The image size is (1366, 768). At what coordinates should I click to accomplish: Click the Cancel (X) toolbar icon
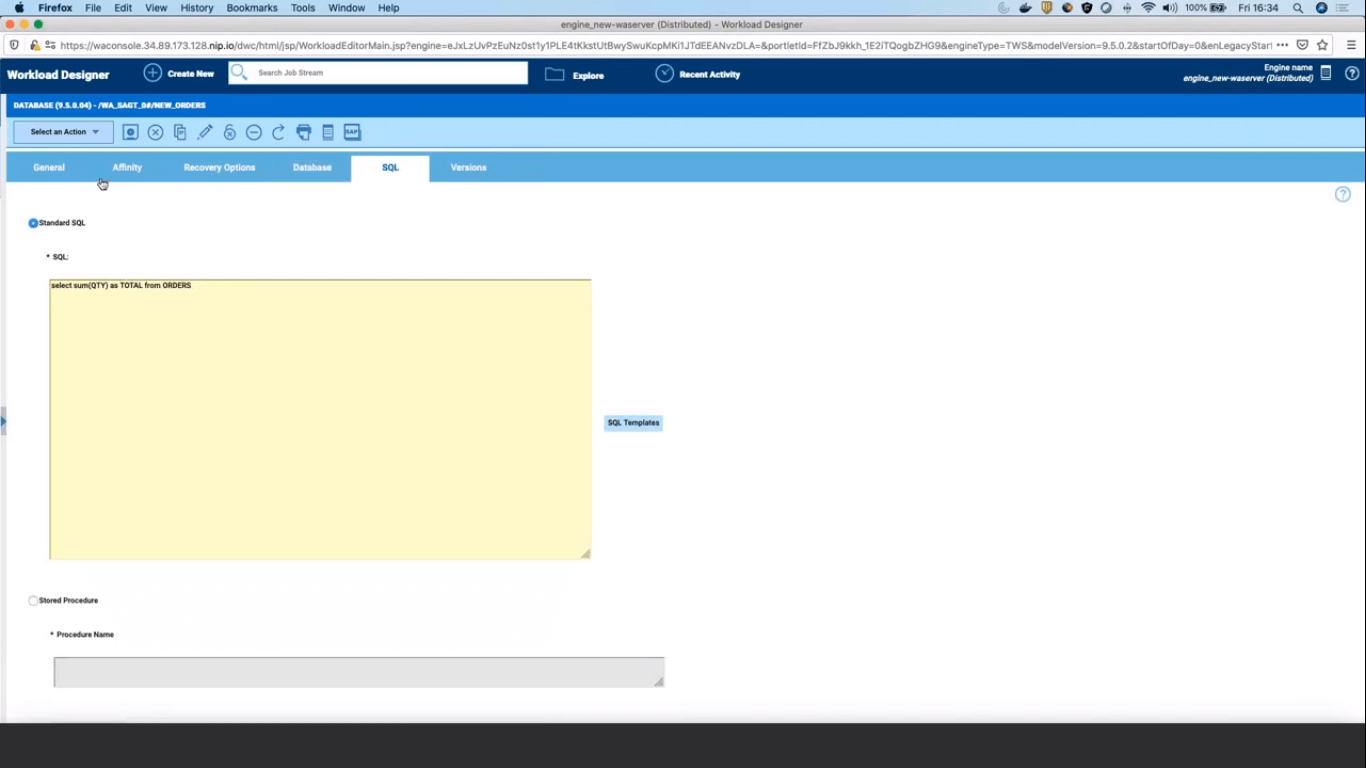tap(155, 131)
